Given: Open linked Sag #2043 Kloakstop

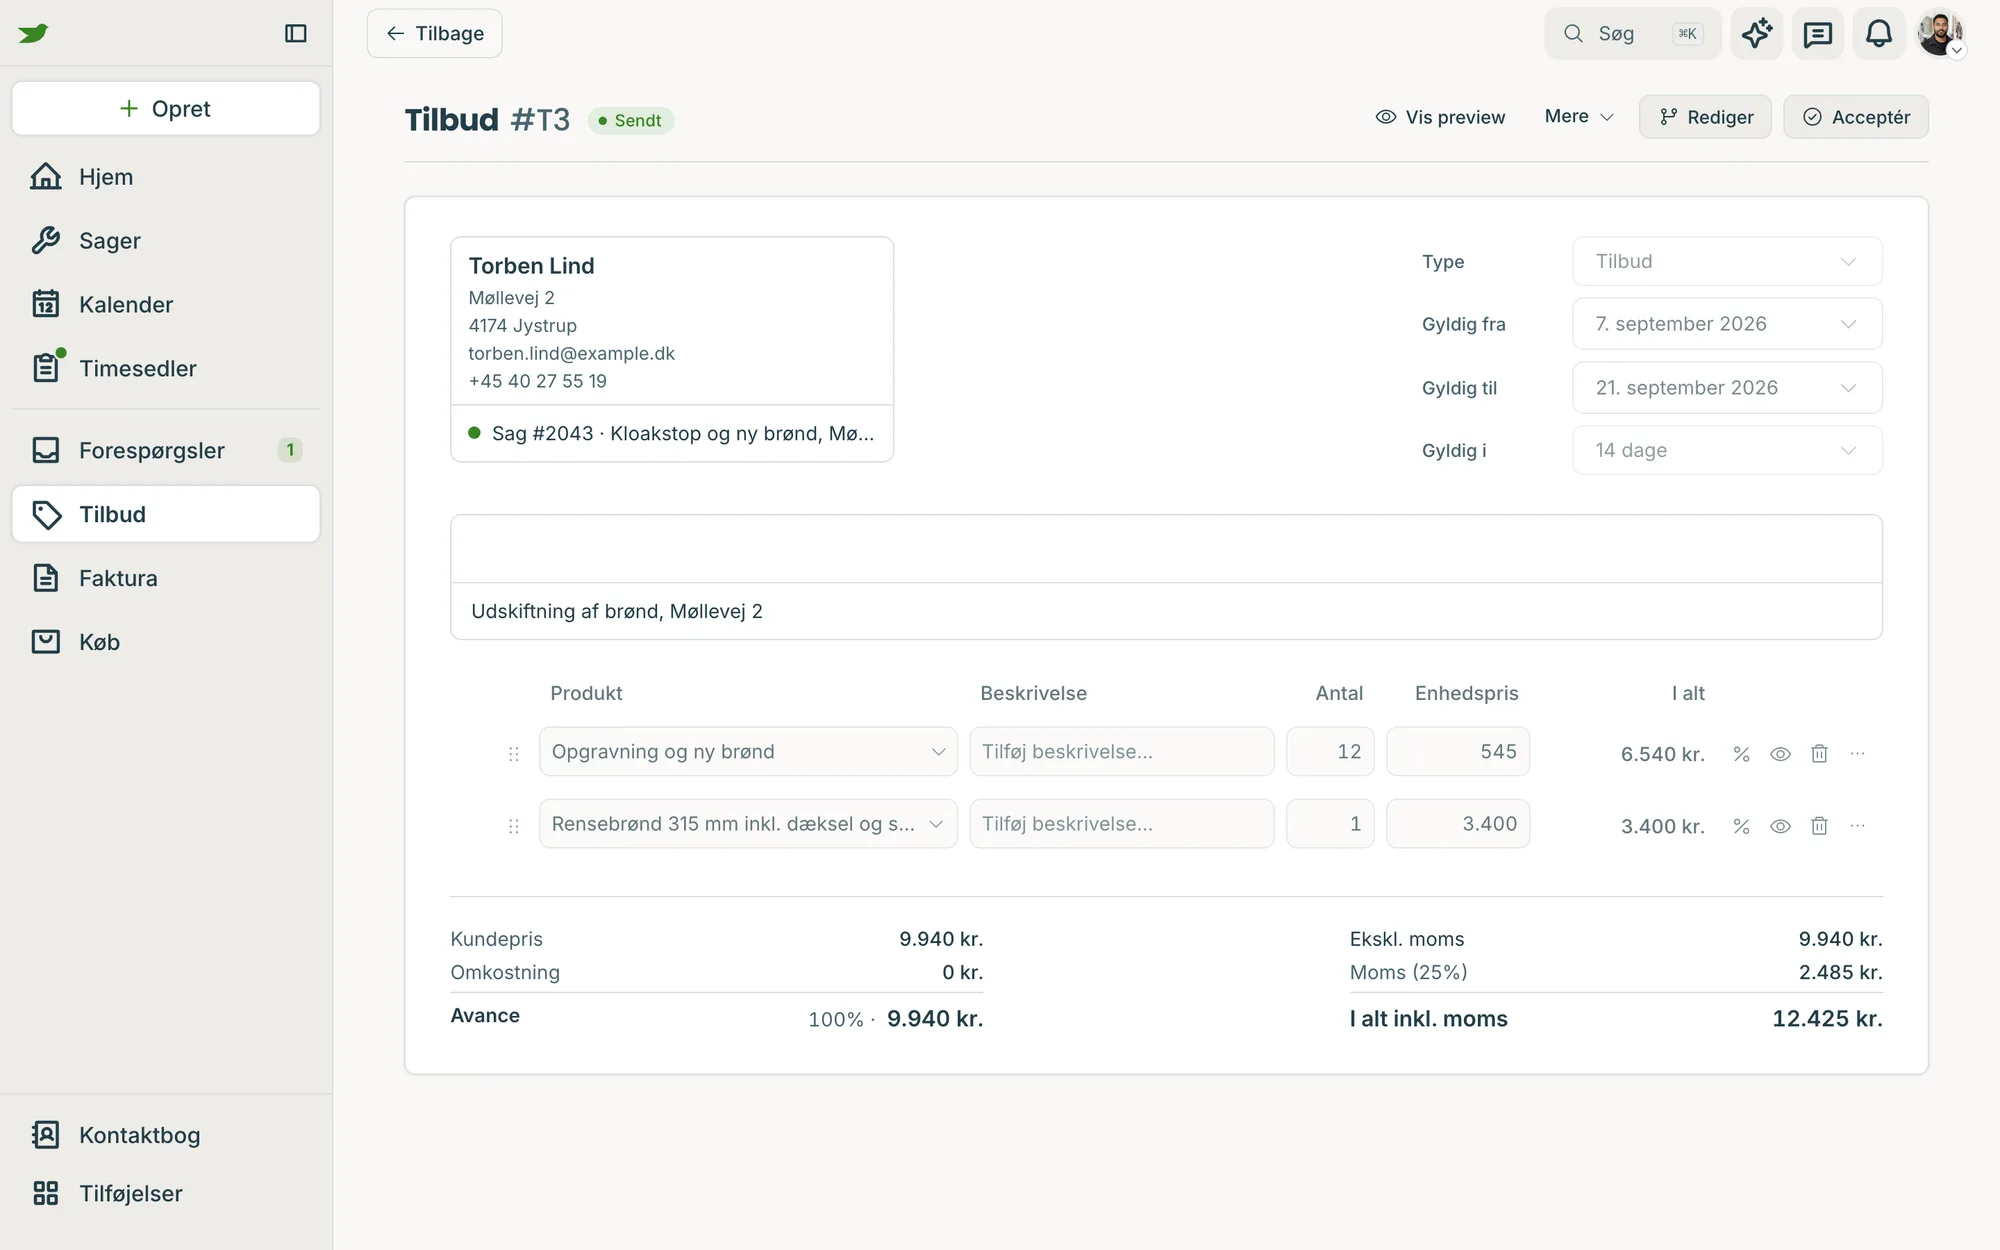Looking at the screenshot, I should click(672, 434).
